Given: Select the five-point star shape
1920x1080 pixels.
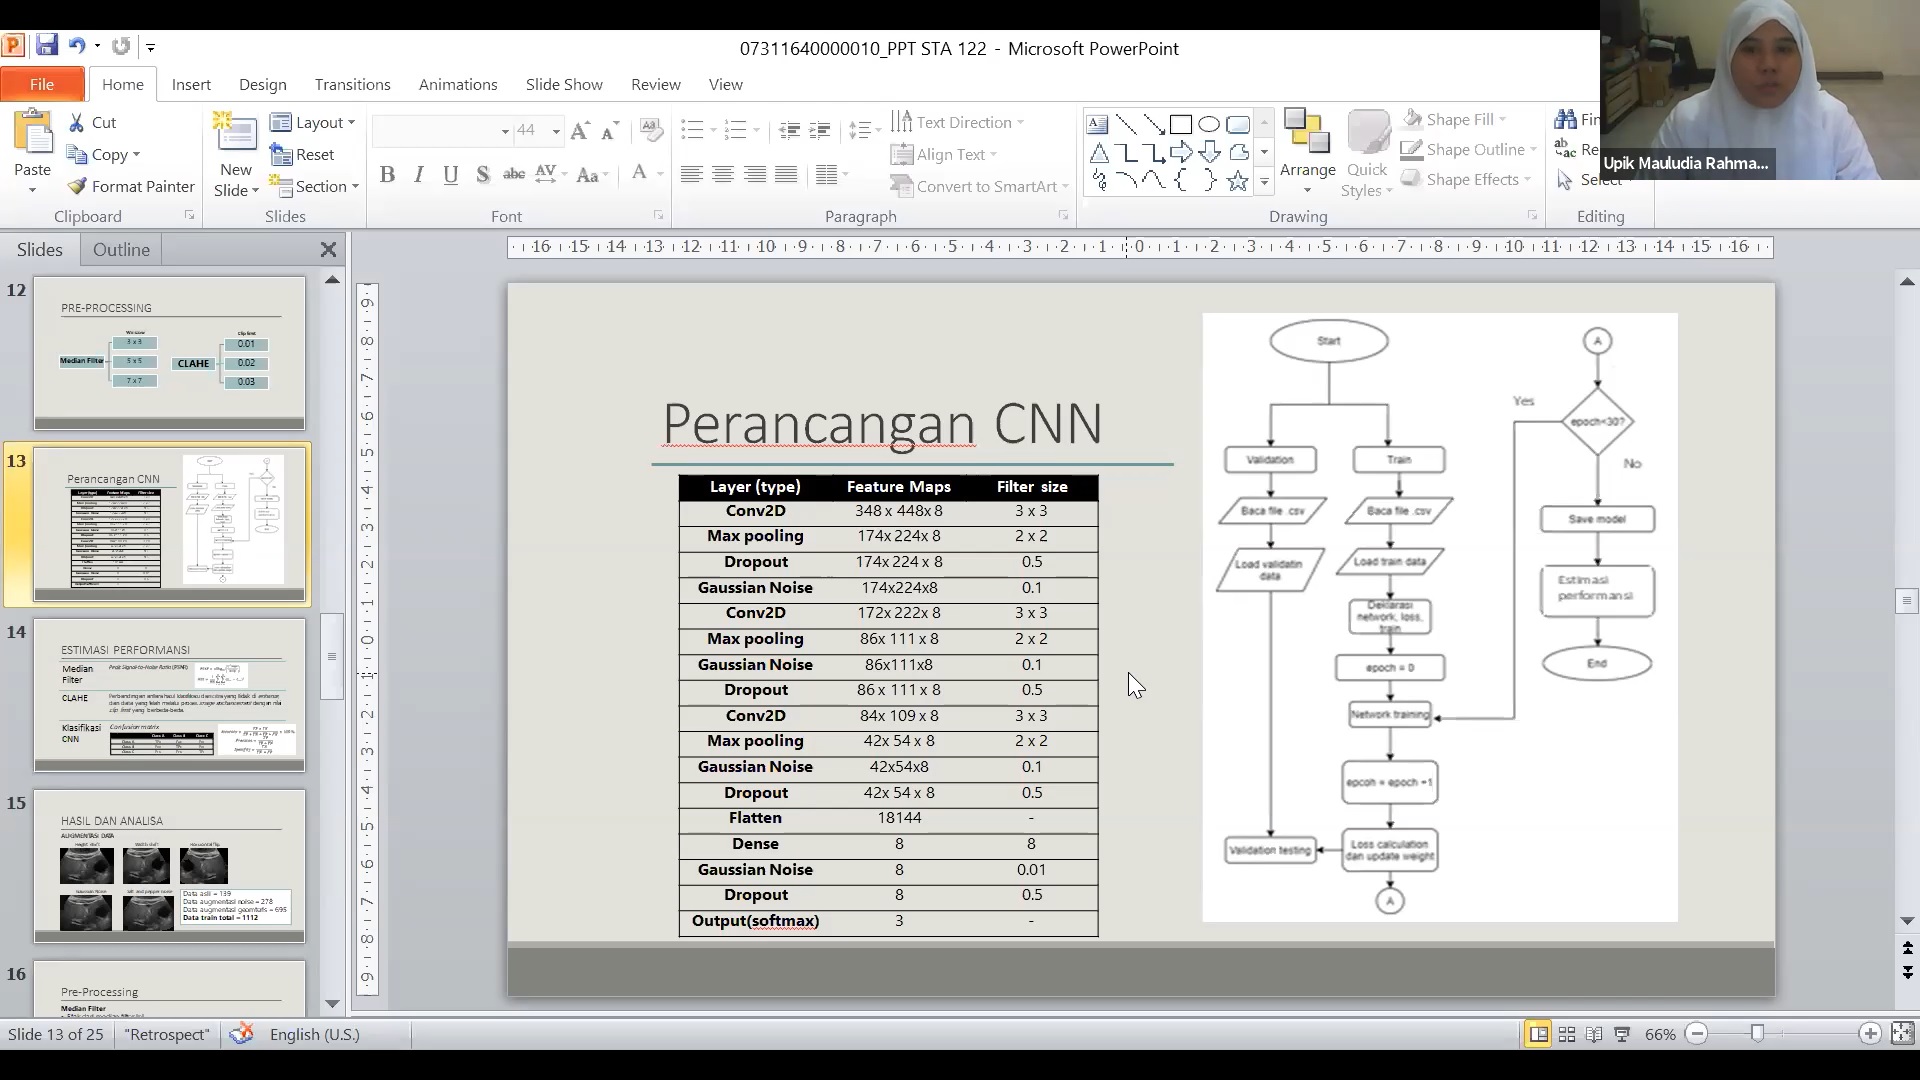Looking at the screenshot, I should (1237, 181).
